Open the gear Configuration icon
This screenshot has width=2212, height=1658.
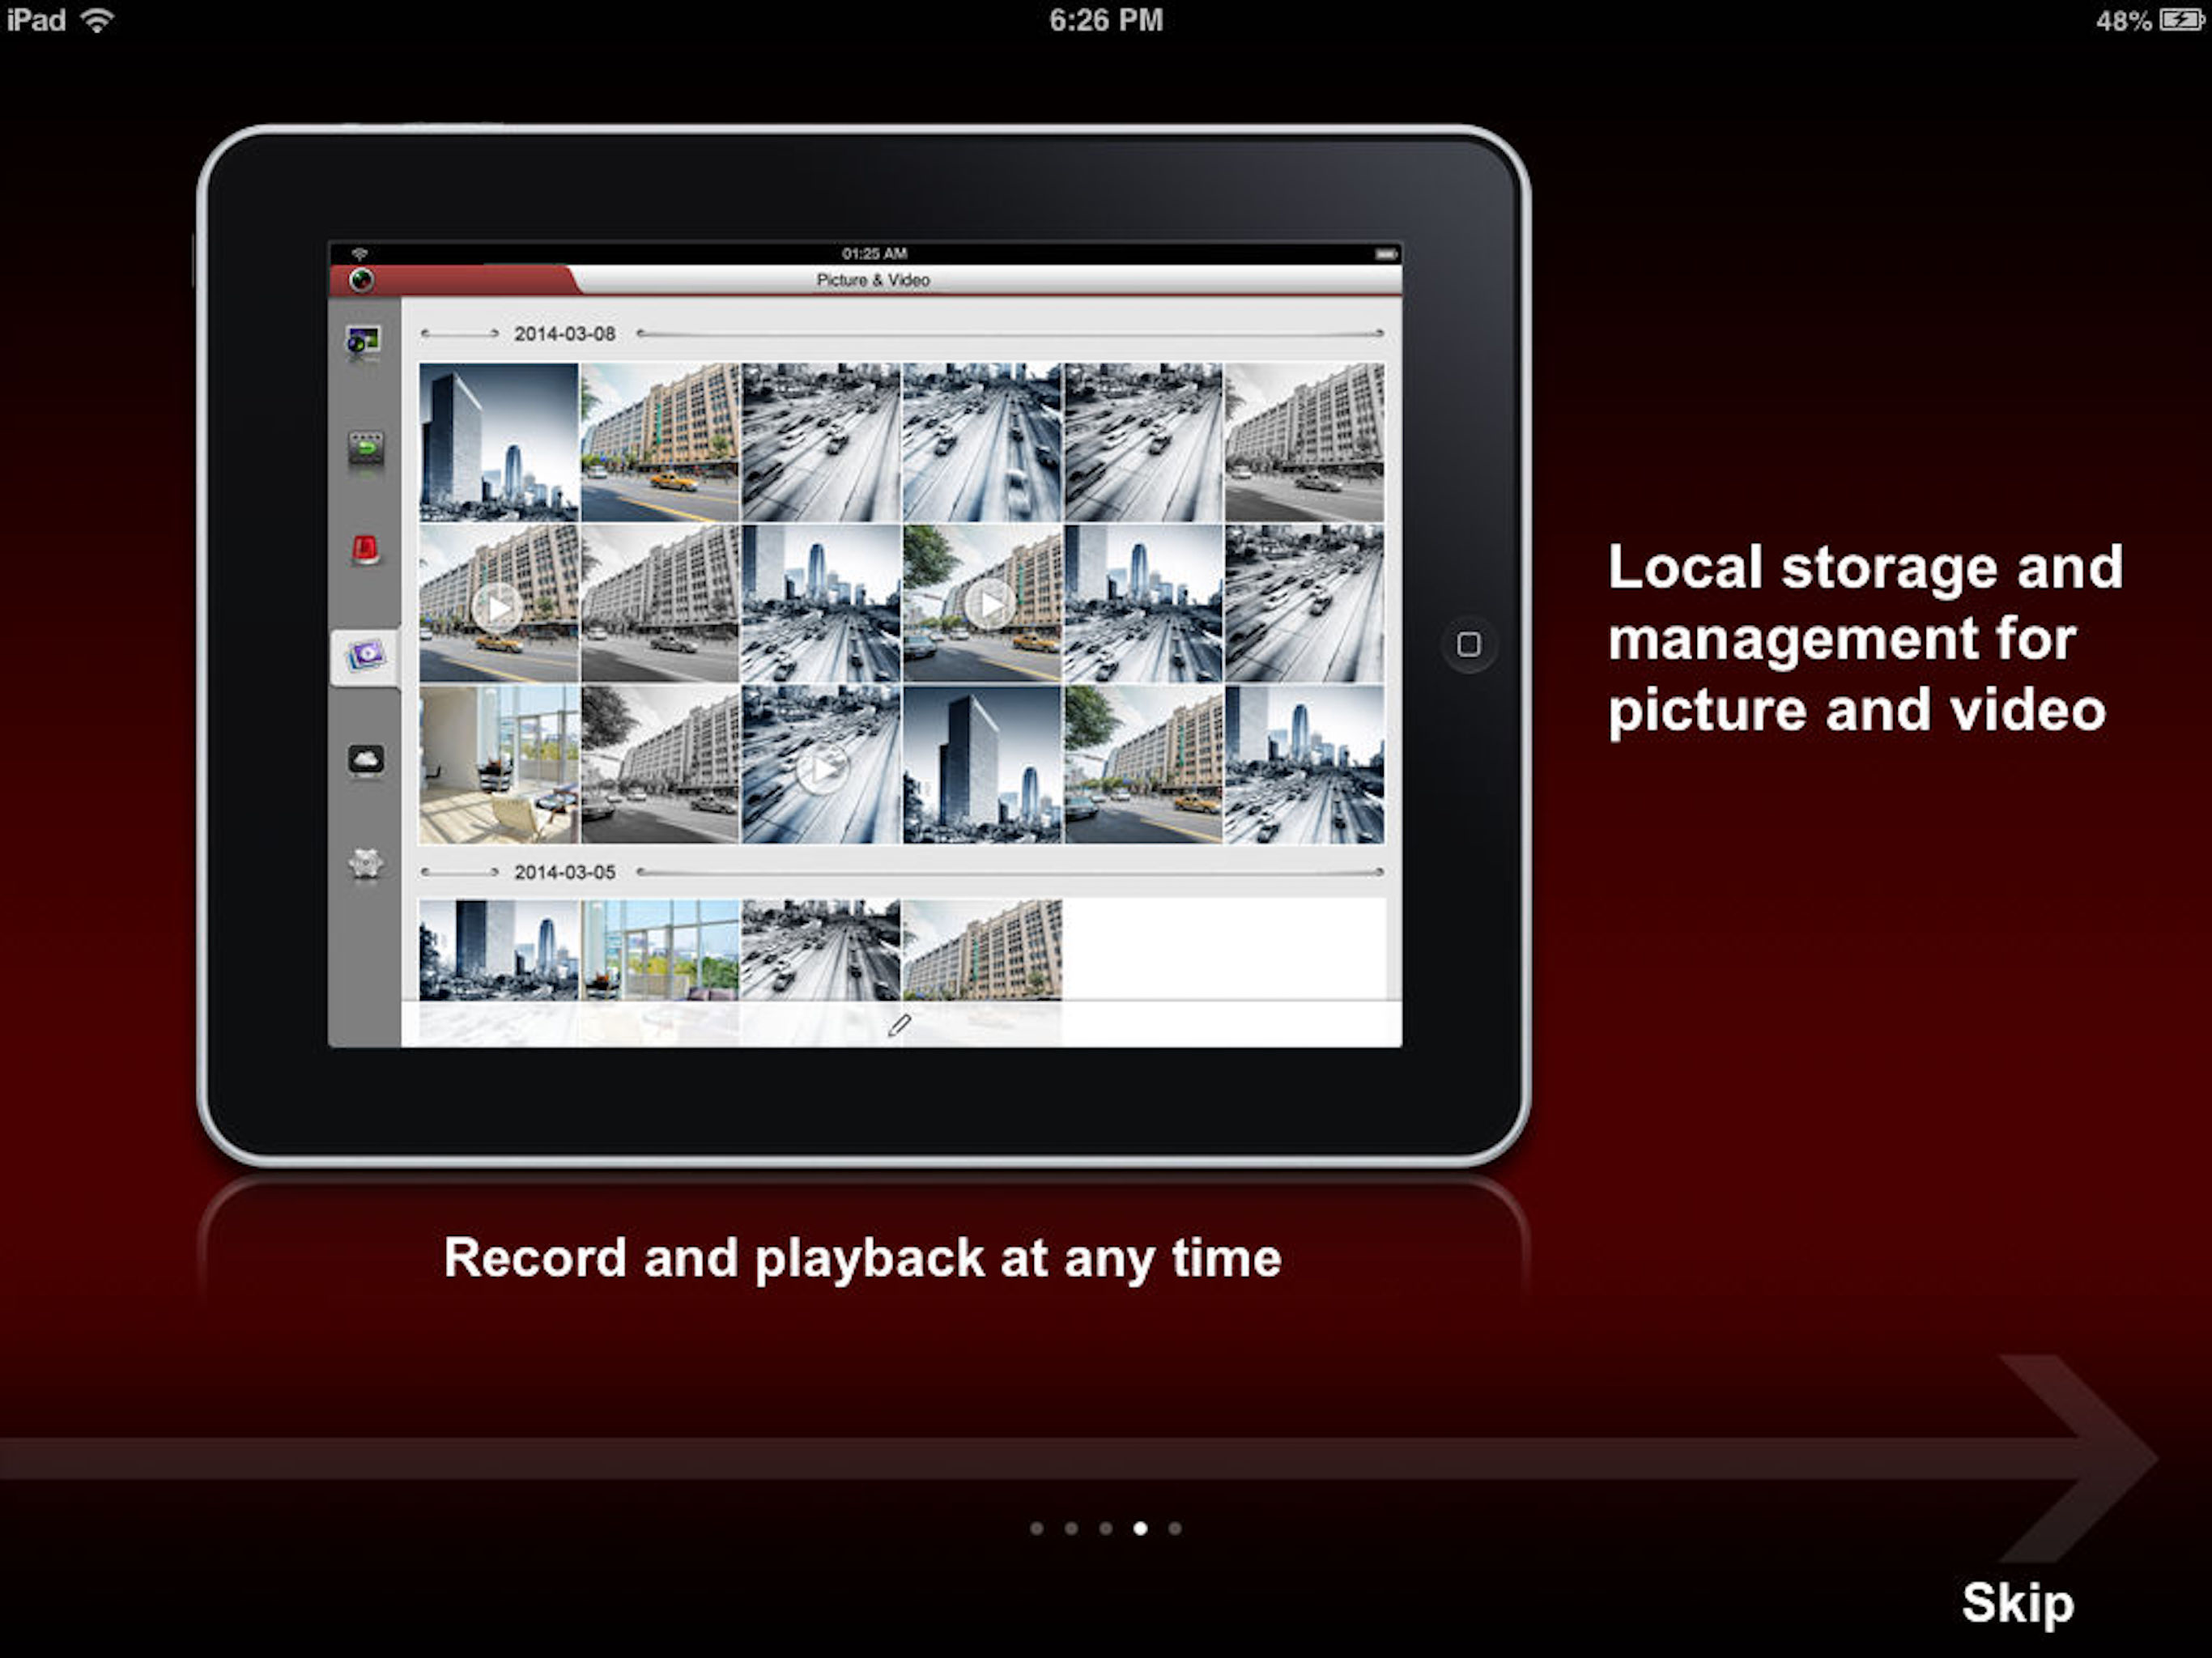pos(366,863)
